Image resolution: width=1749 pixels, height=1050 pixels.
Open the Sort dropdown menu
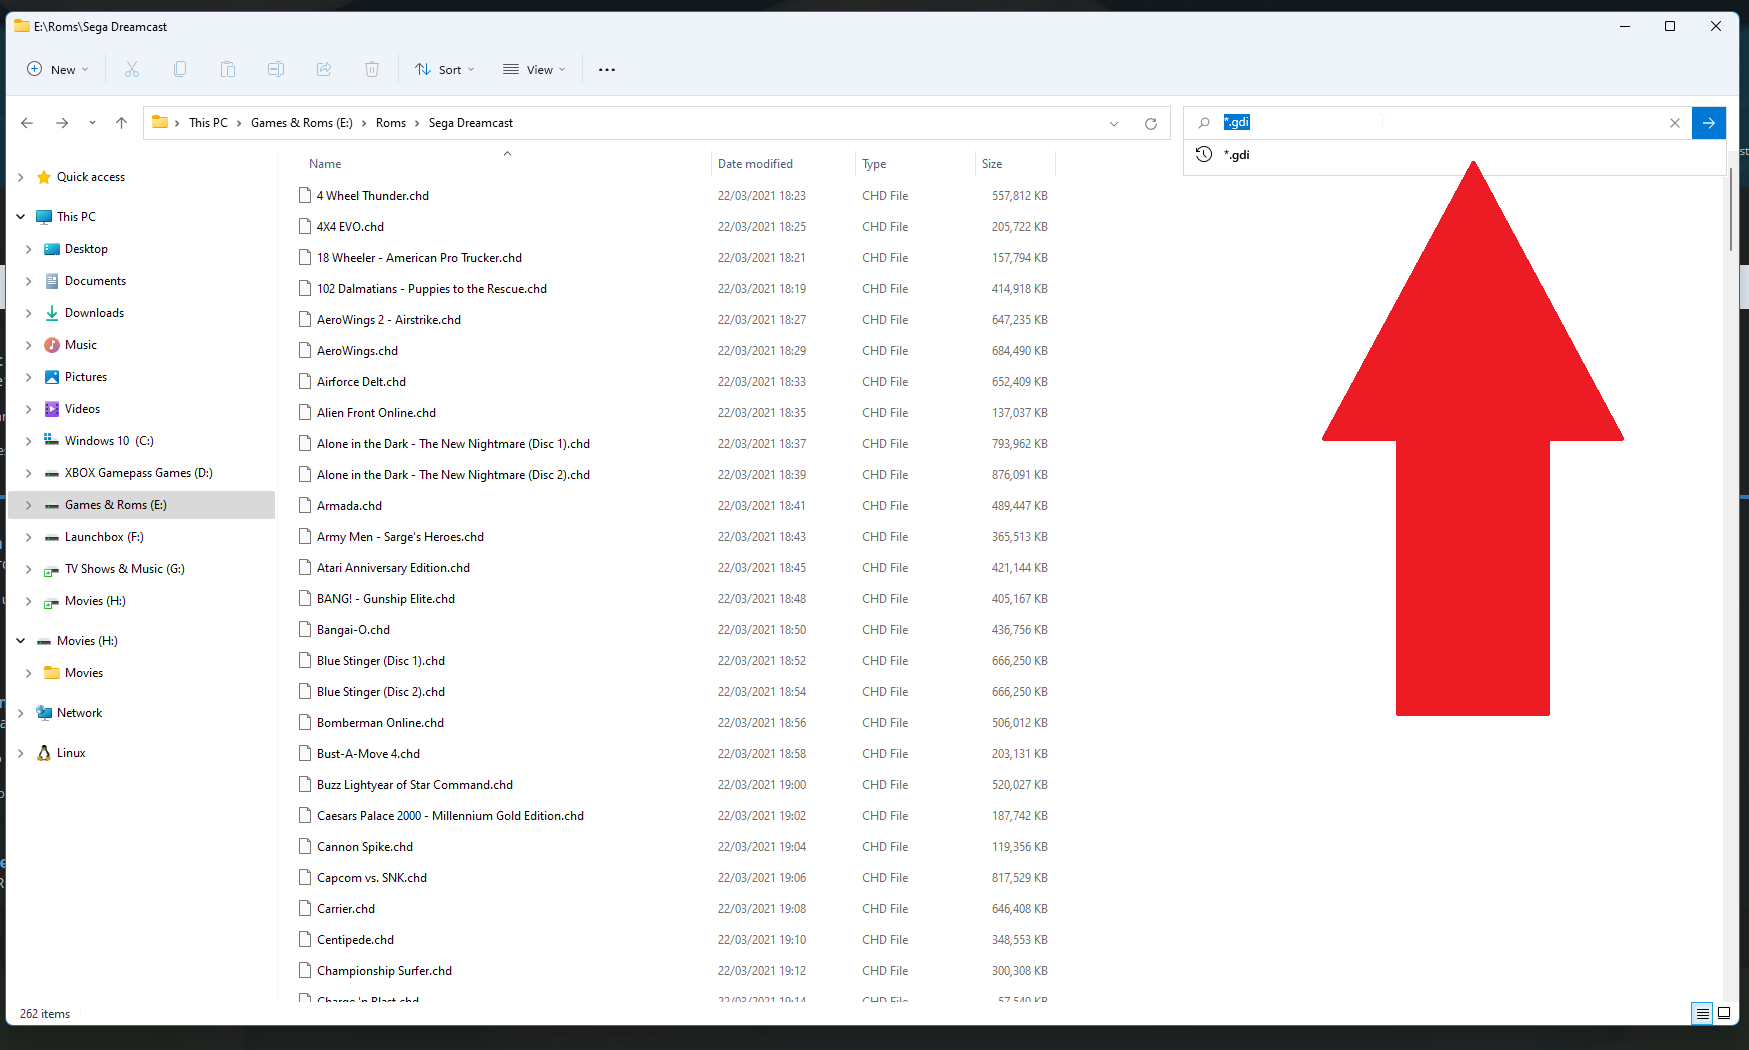pyautogui.click(x=445, y=69)
